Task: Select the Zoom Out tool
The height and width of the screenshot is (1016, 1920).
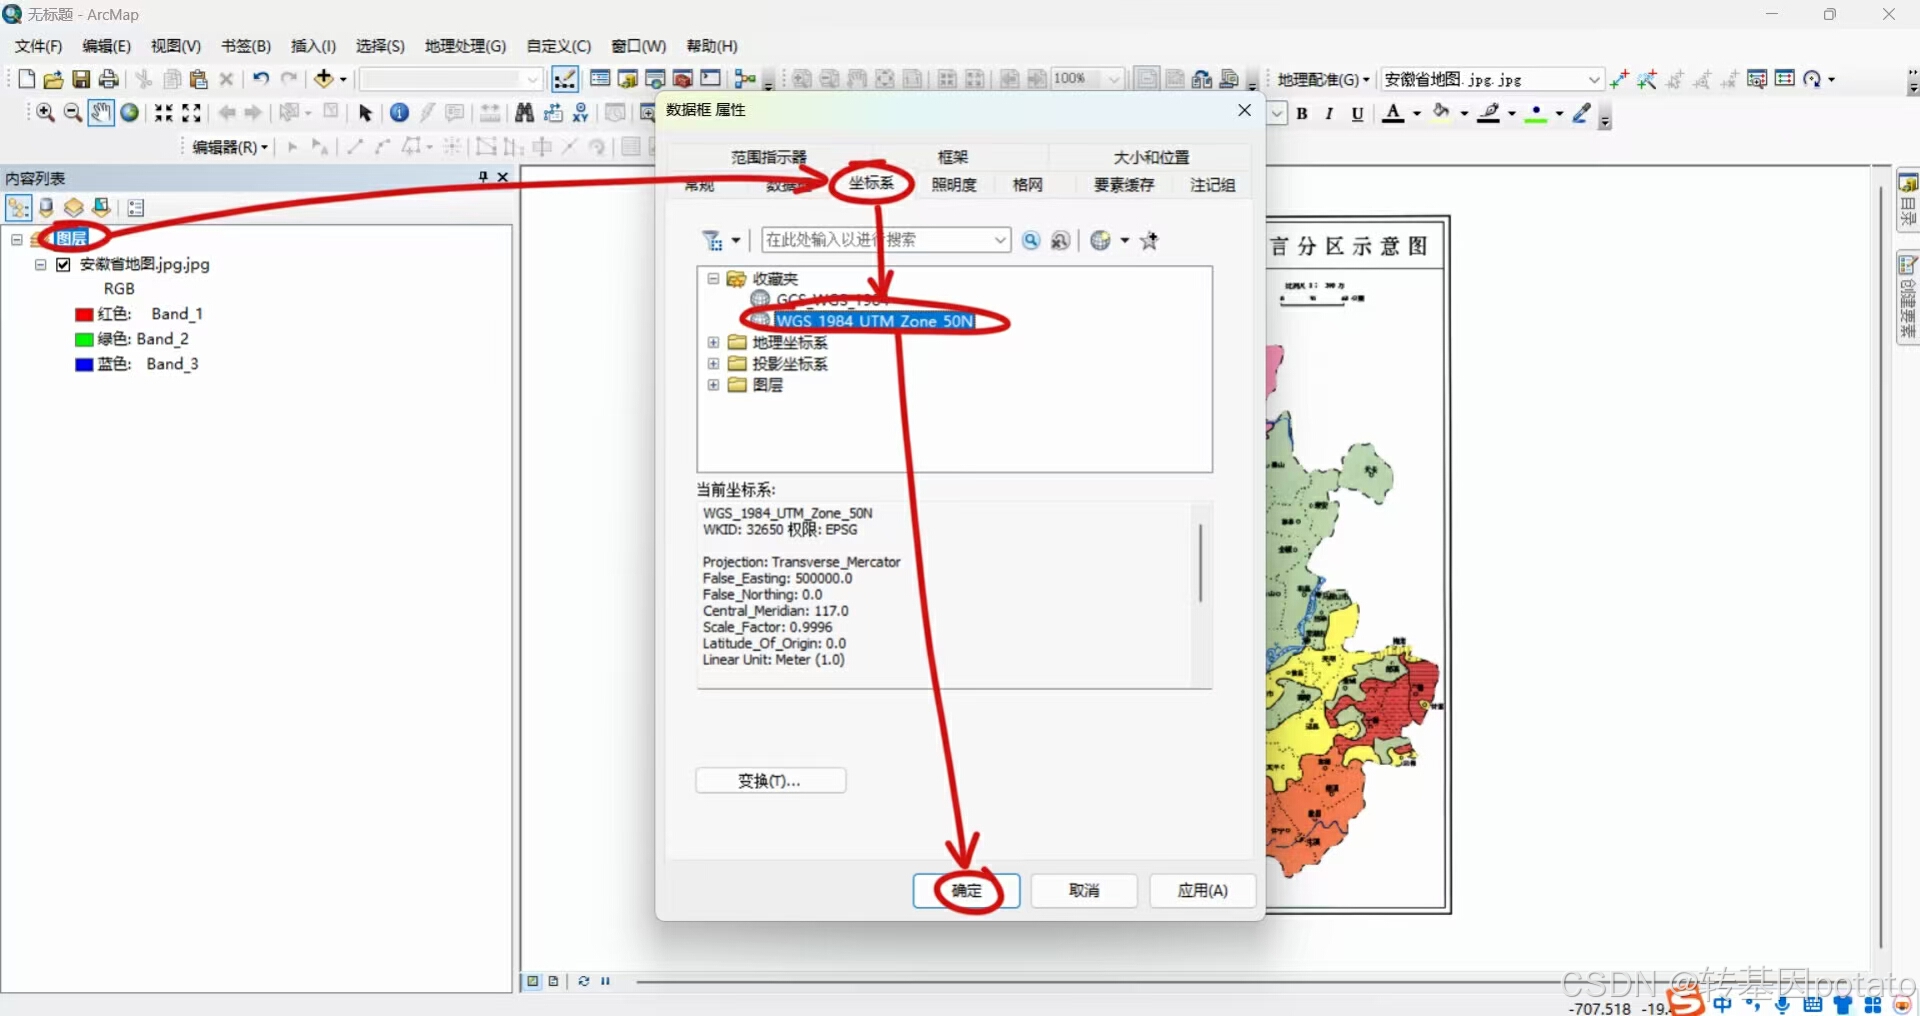Action: pyautogui.click(x=72, y=113)
